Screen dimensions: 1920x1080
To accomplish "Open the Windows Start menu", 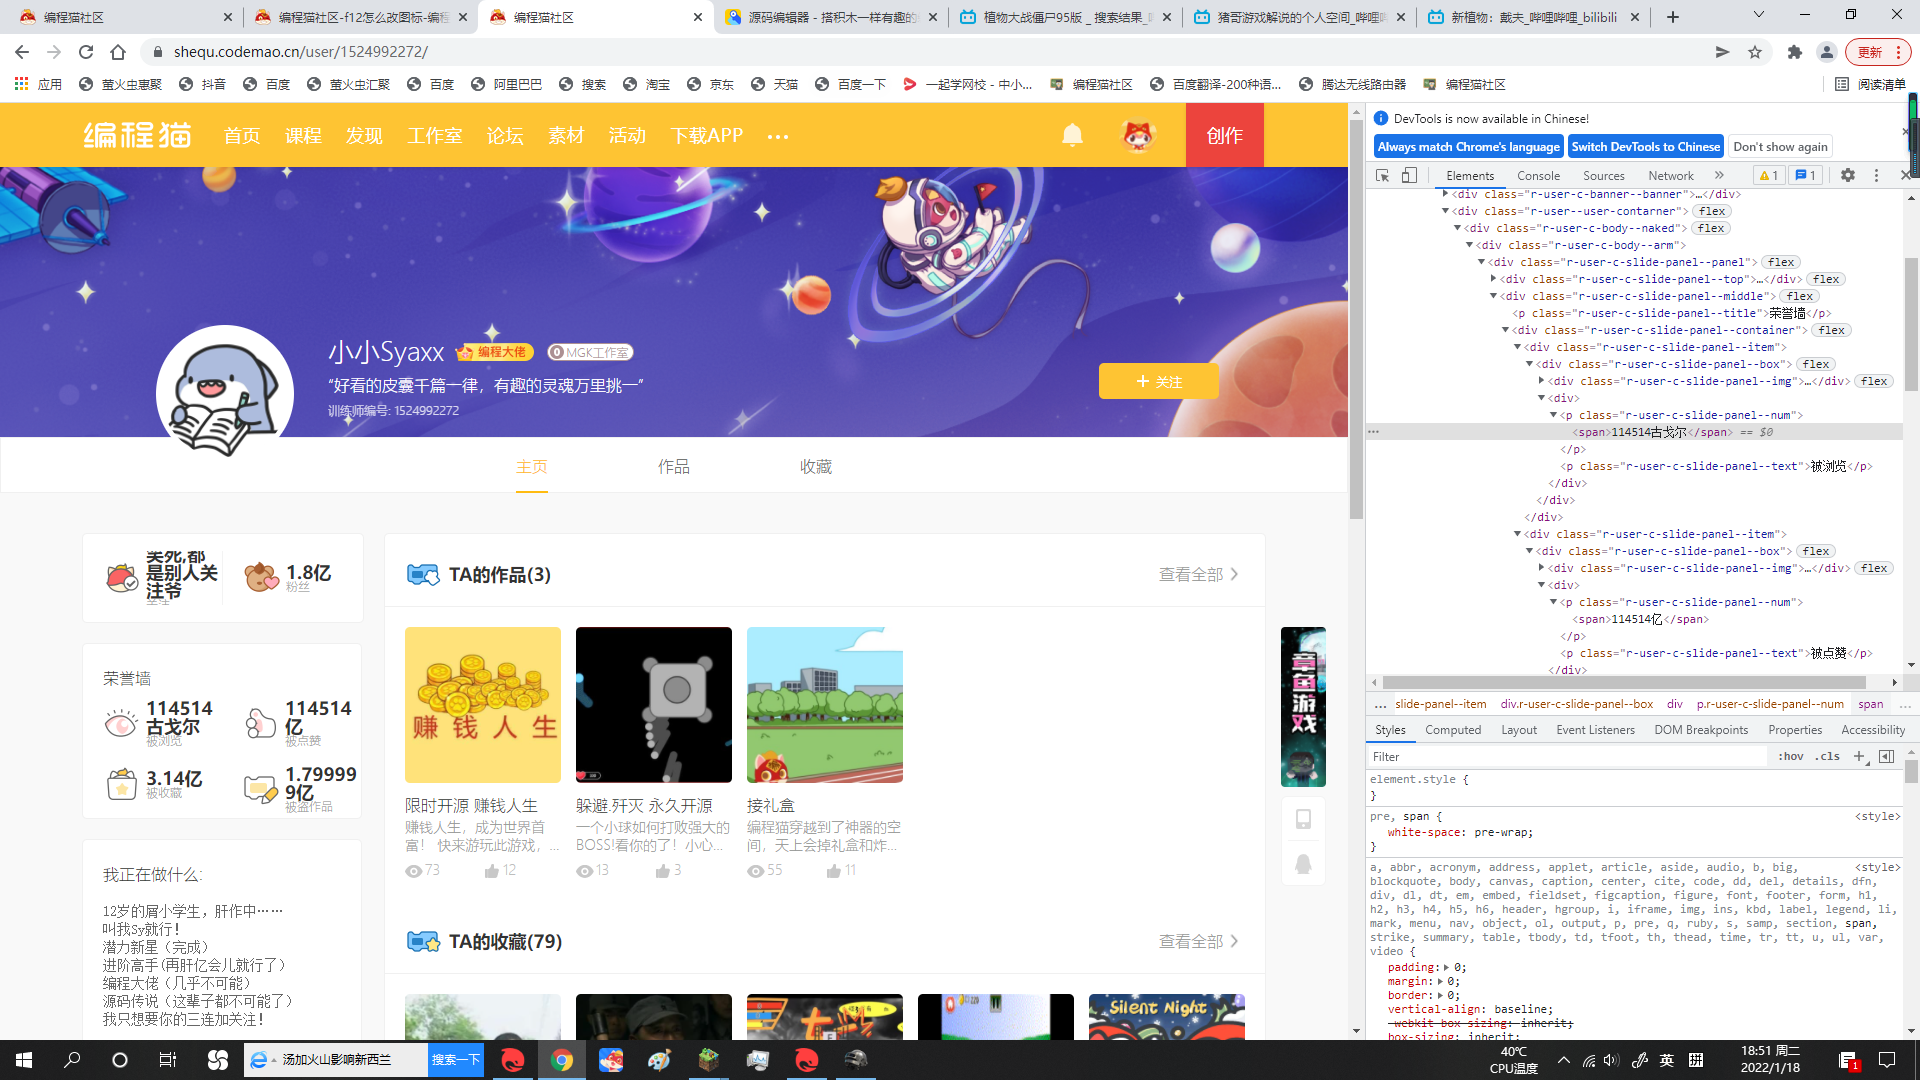I will coord(24,1060).
